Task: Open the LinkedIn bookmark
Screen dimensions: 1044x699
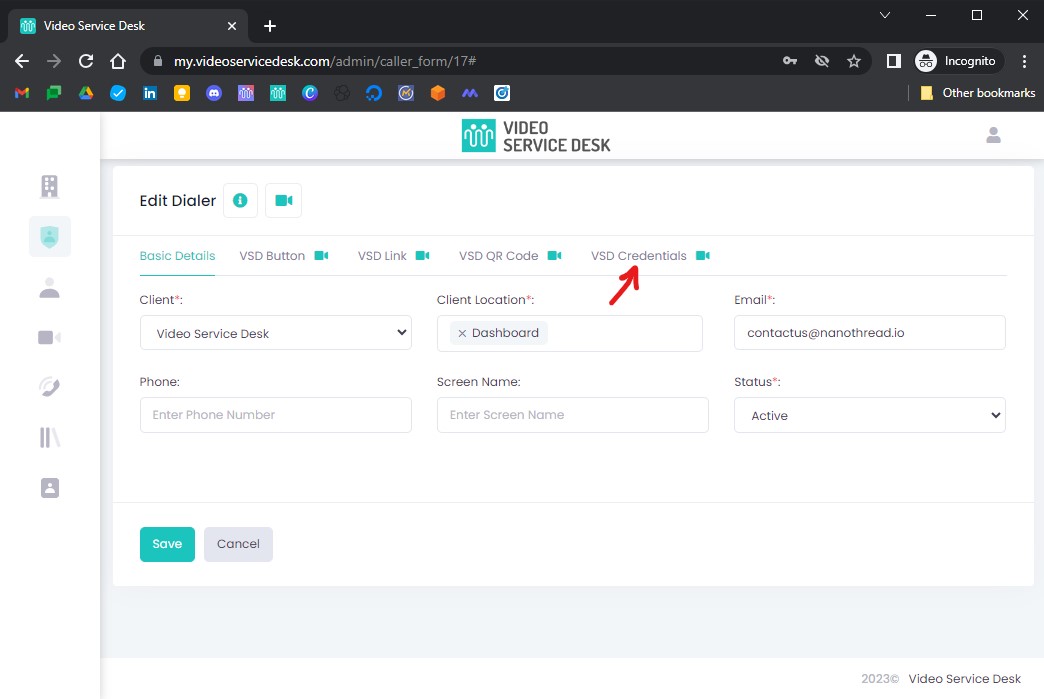Action: click(x=150, y=93)
